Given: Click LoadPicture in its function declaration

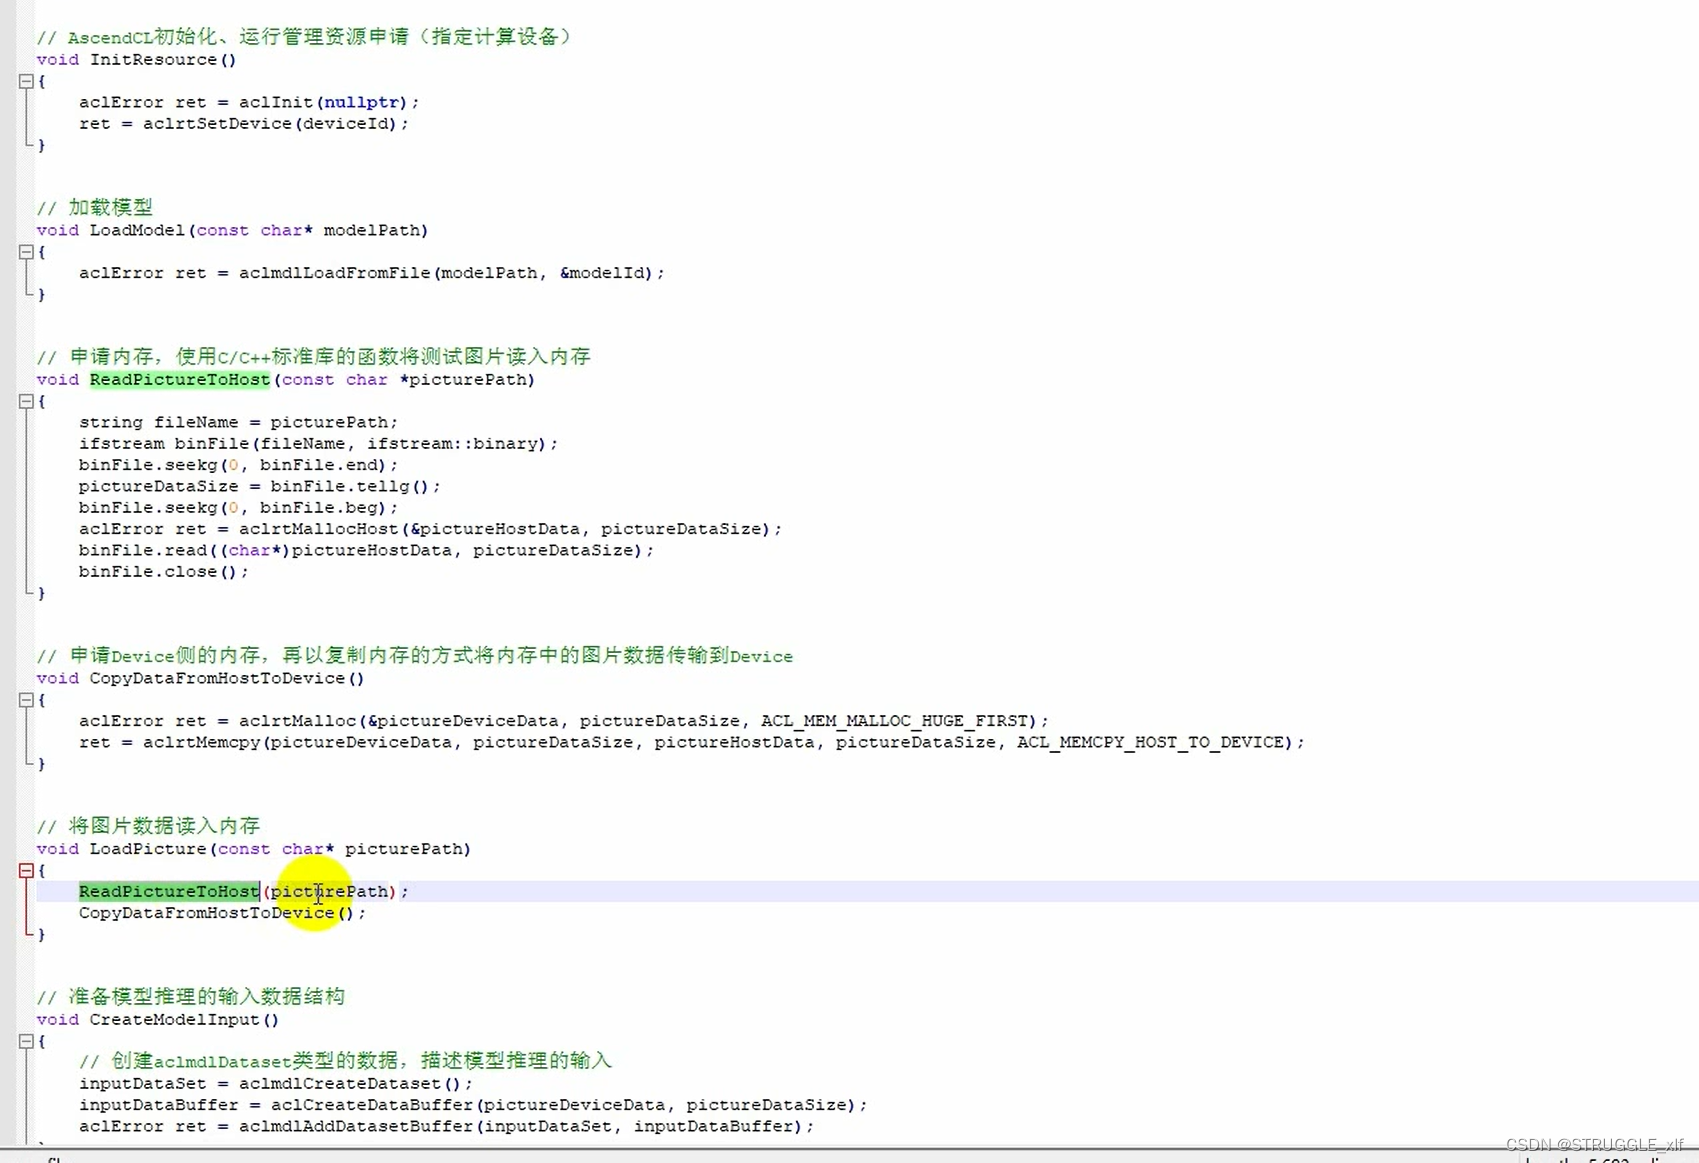Looking at the screenshot, I should tap(148, 849).
